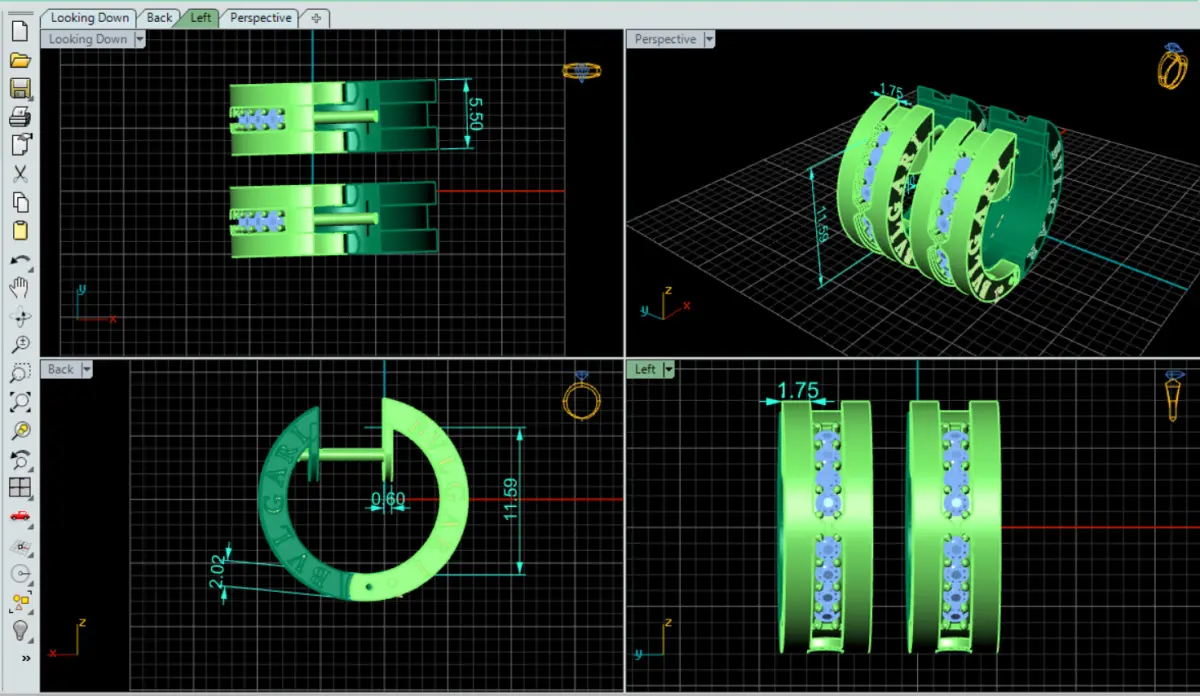Open a file with the folder icon
The width and height of the screenshot is (1200, 696).
19,59
